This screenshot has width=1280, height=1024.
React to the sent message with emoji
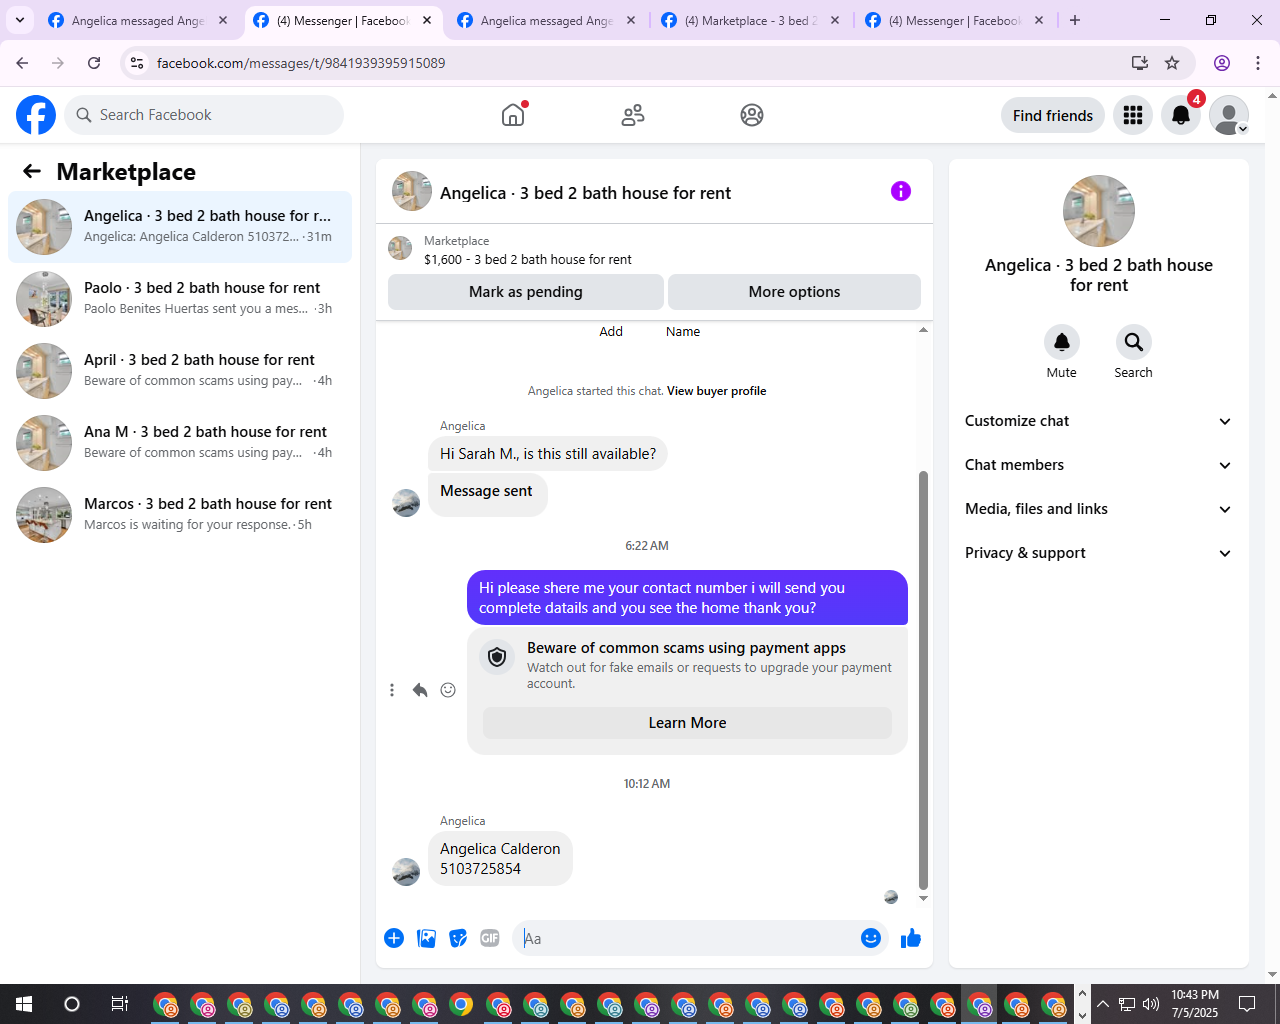click(448, 690)
